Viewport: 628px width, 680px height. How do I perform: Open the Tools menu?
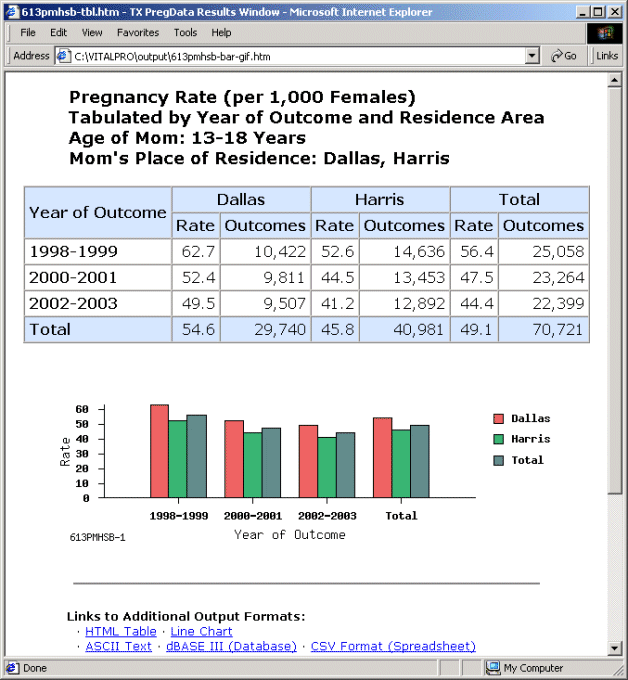click(x=185, y=33)
